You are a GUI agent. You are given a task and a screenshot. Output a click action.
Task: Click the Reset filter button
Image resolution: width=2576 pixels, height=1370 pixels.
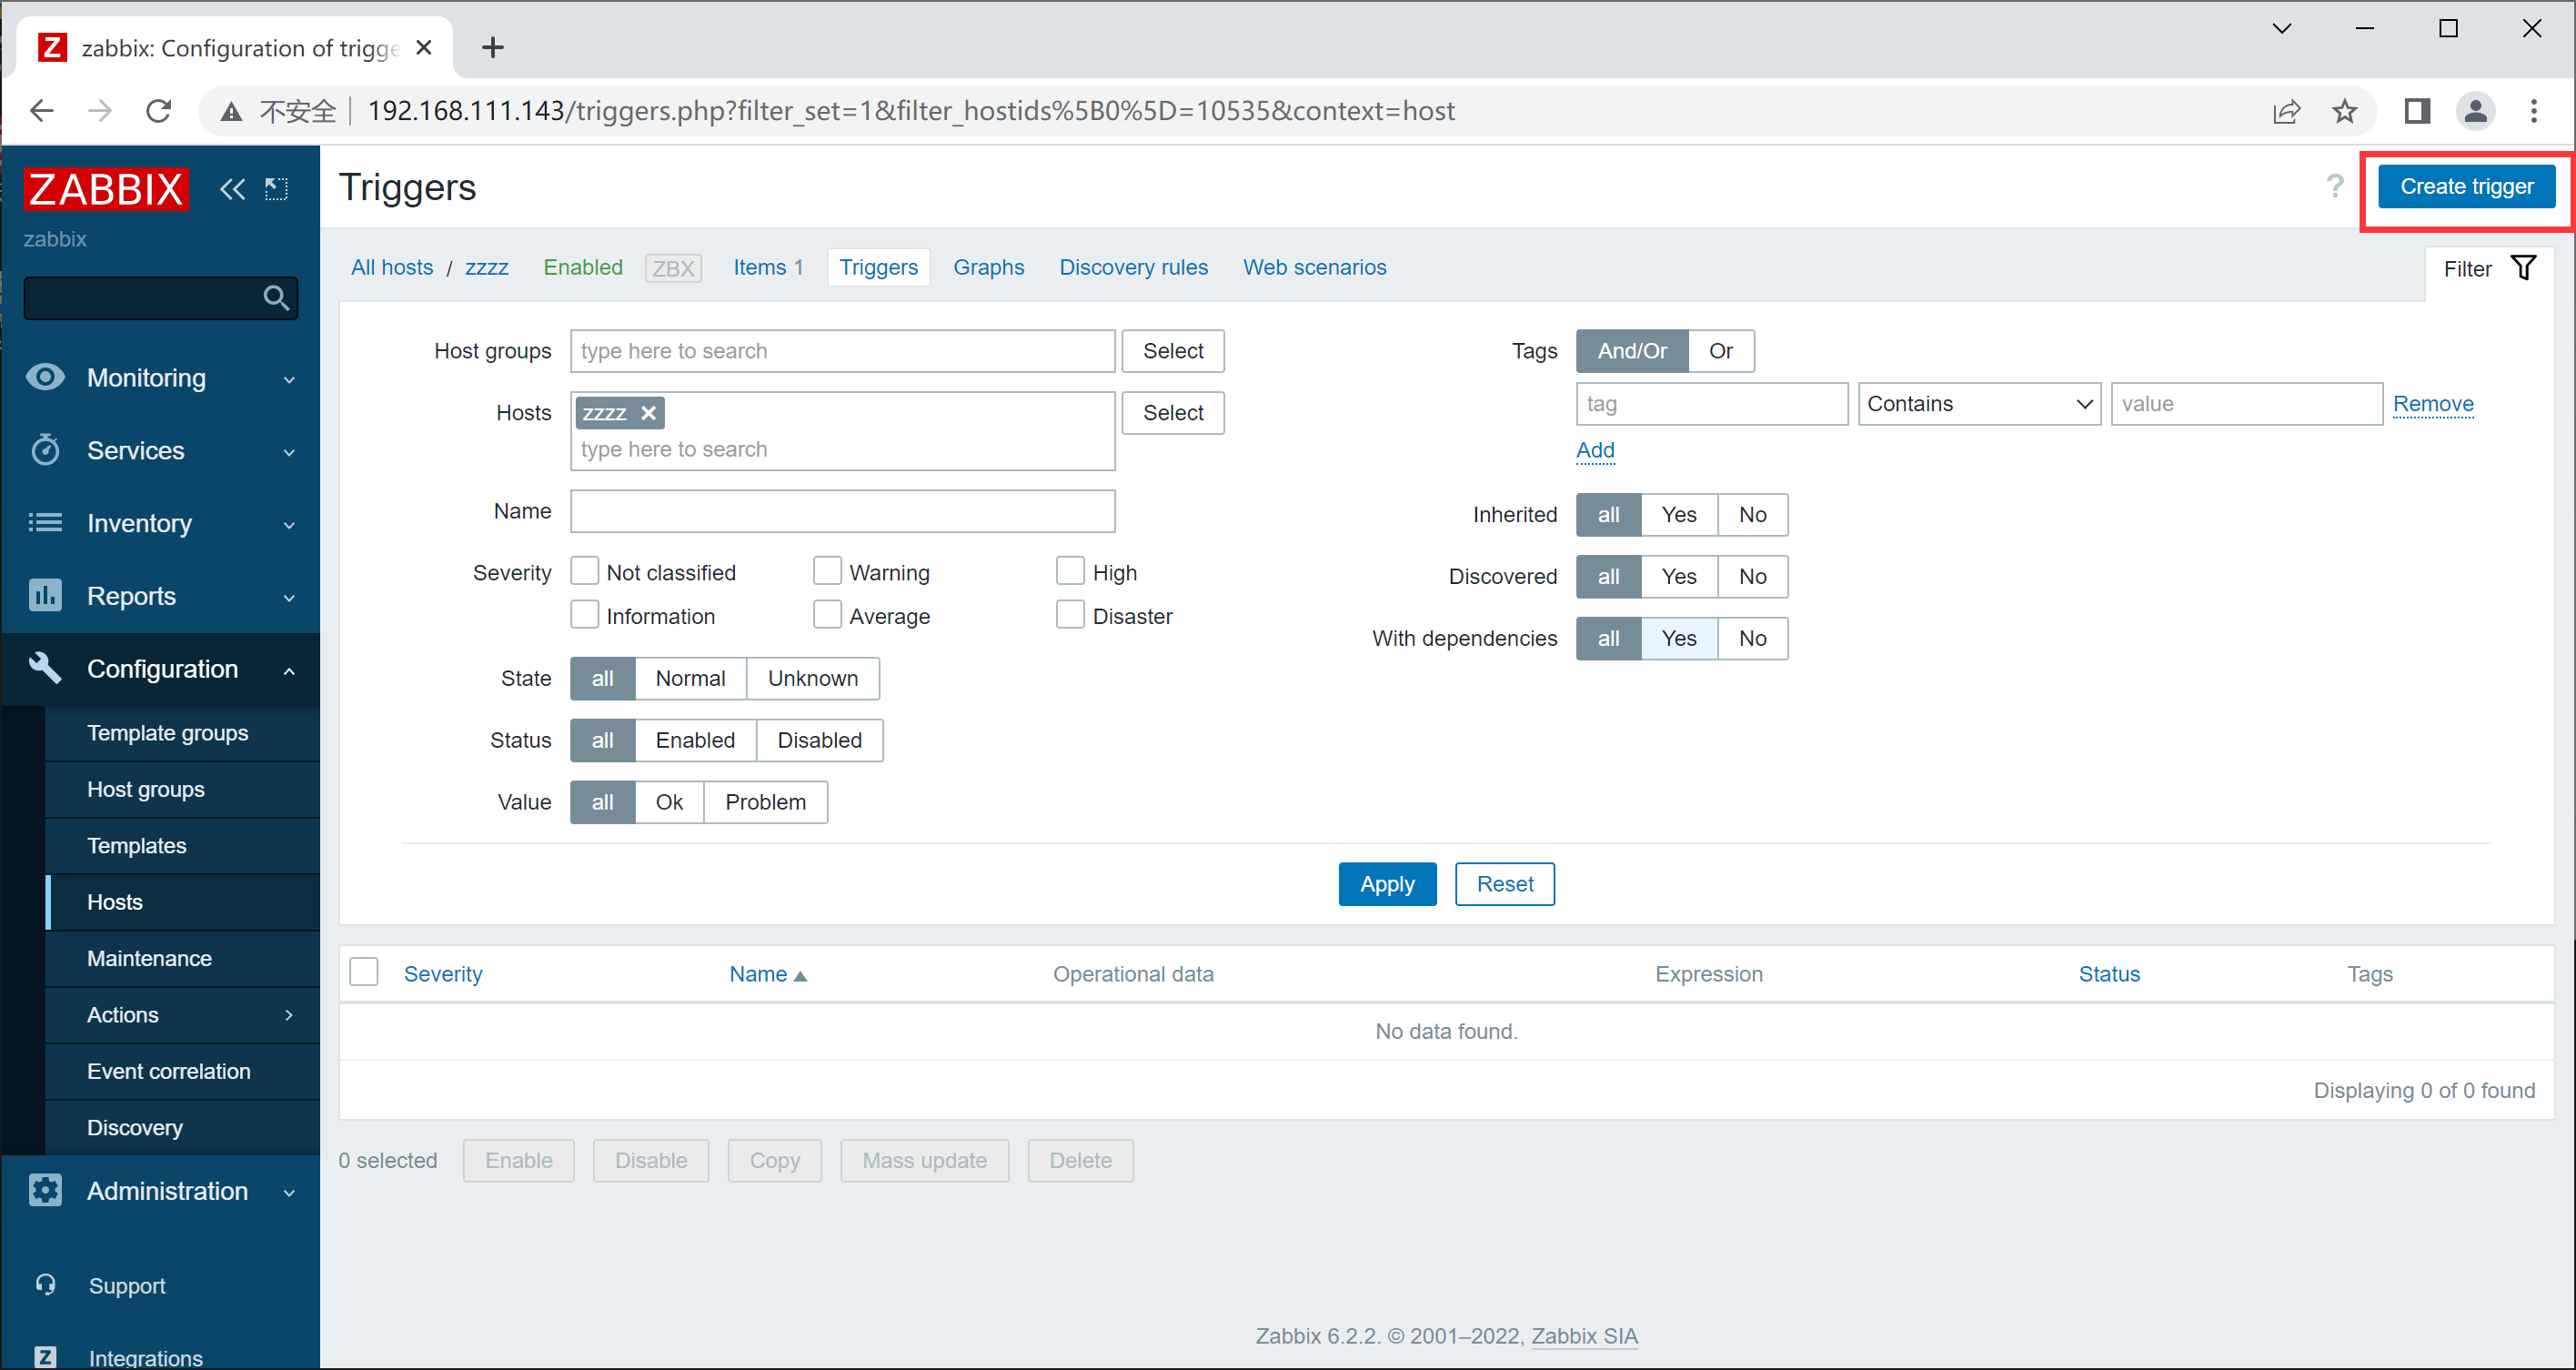coord(1504,884)
